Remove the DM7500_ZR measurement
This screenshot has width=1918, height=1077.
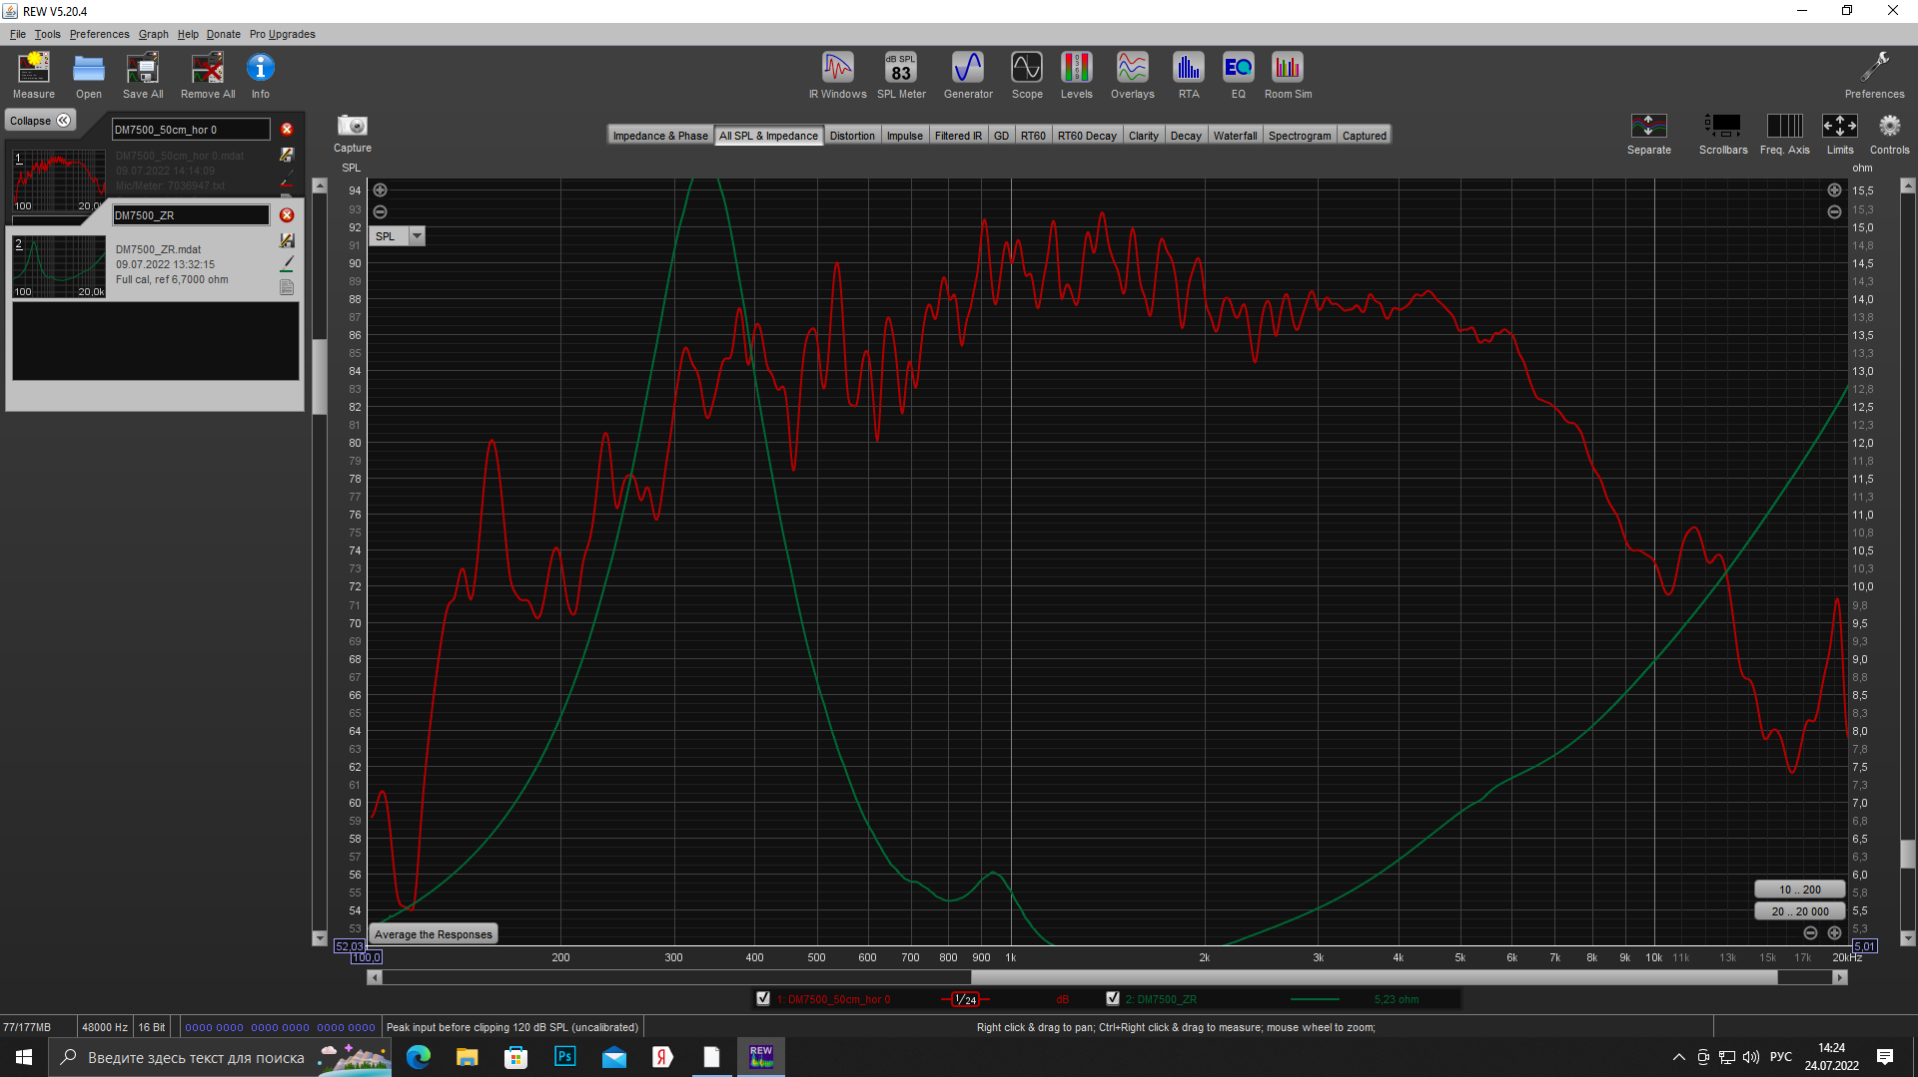(287, 215)
